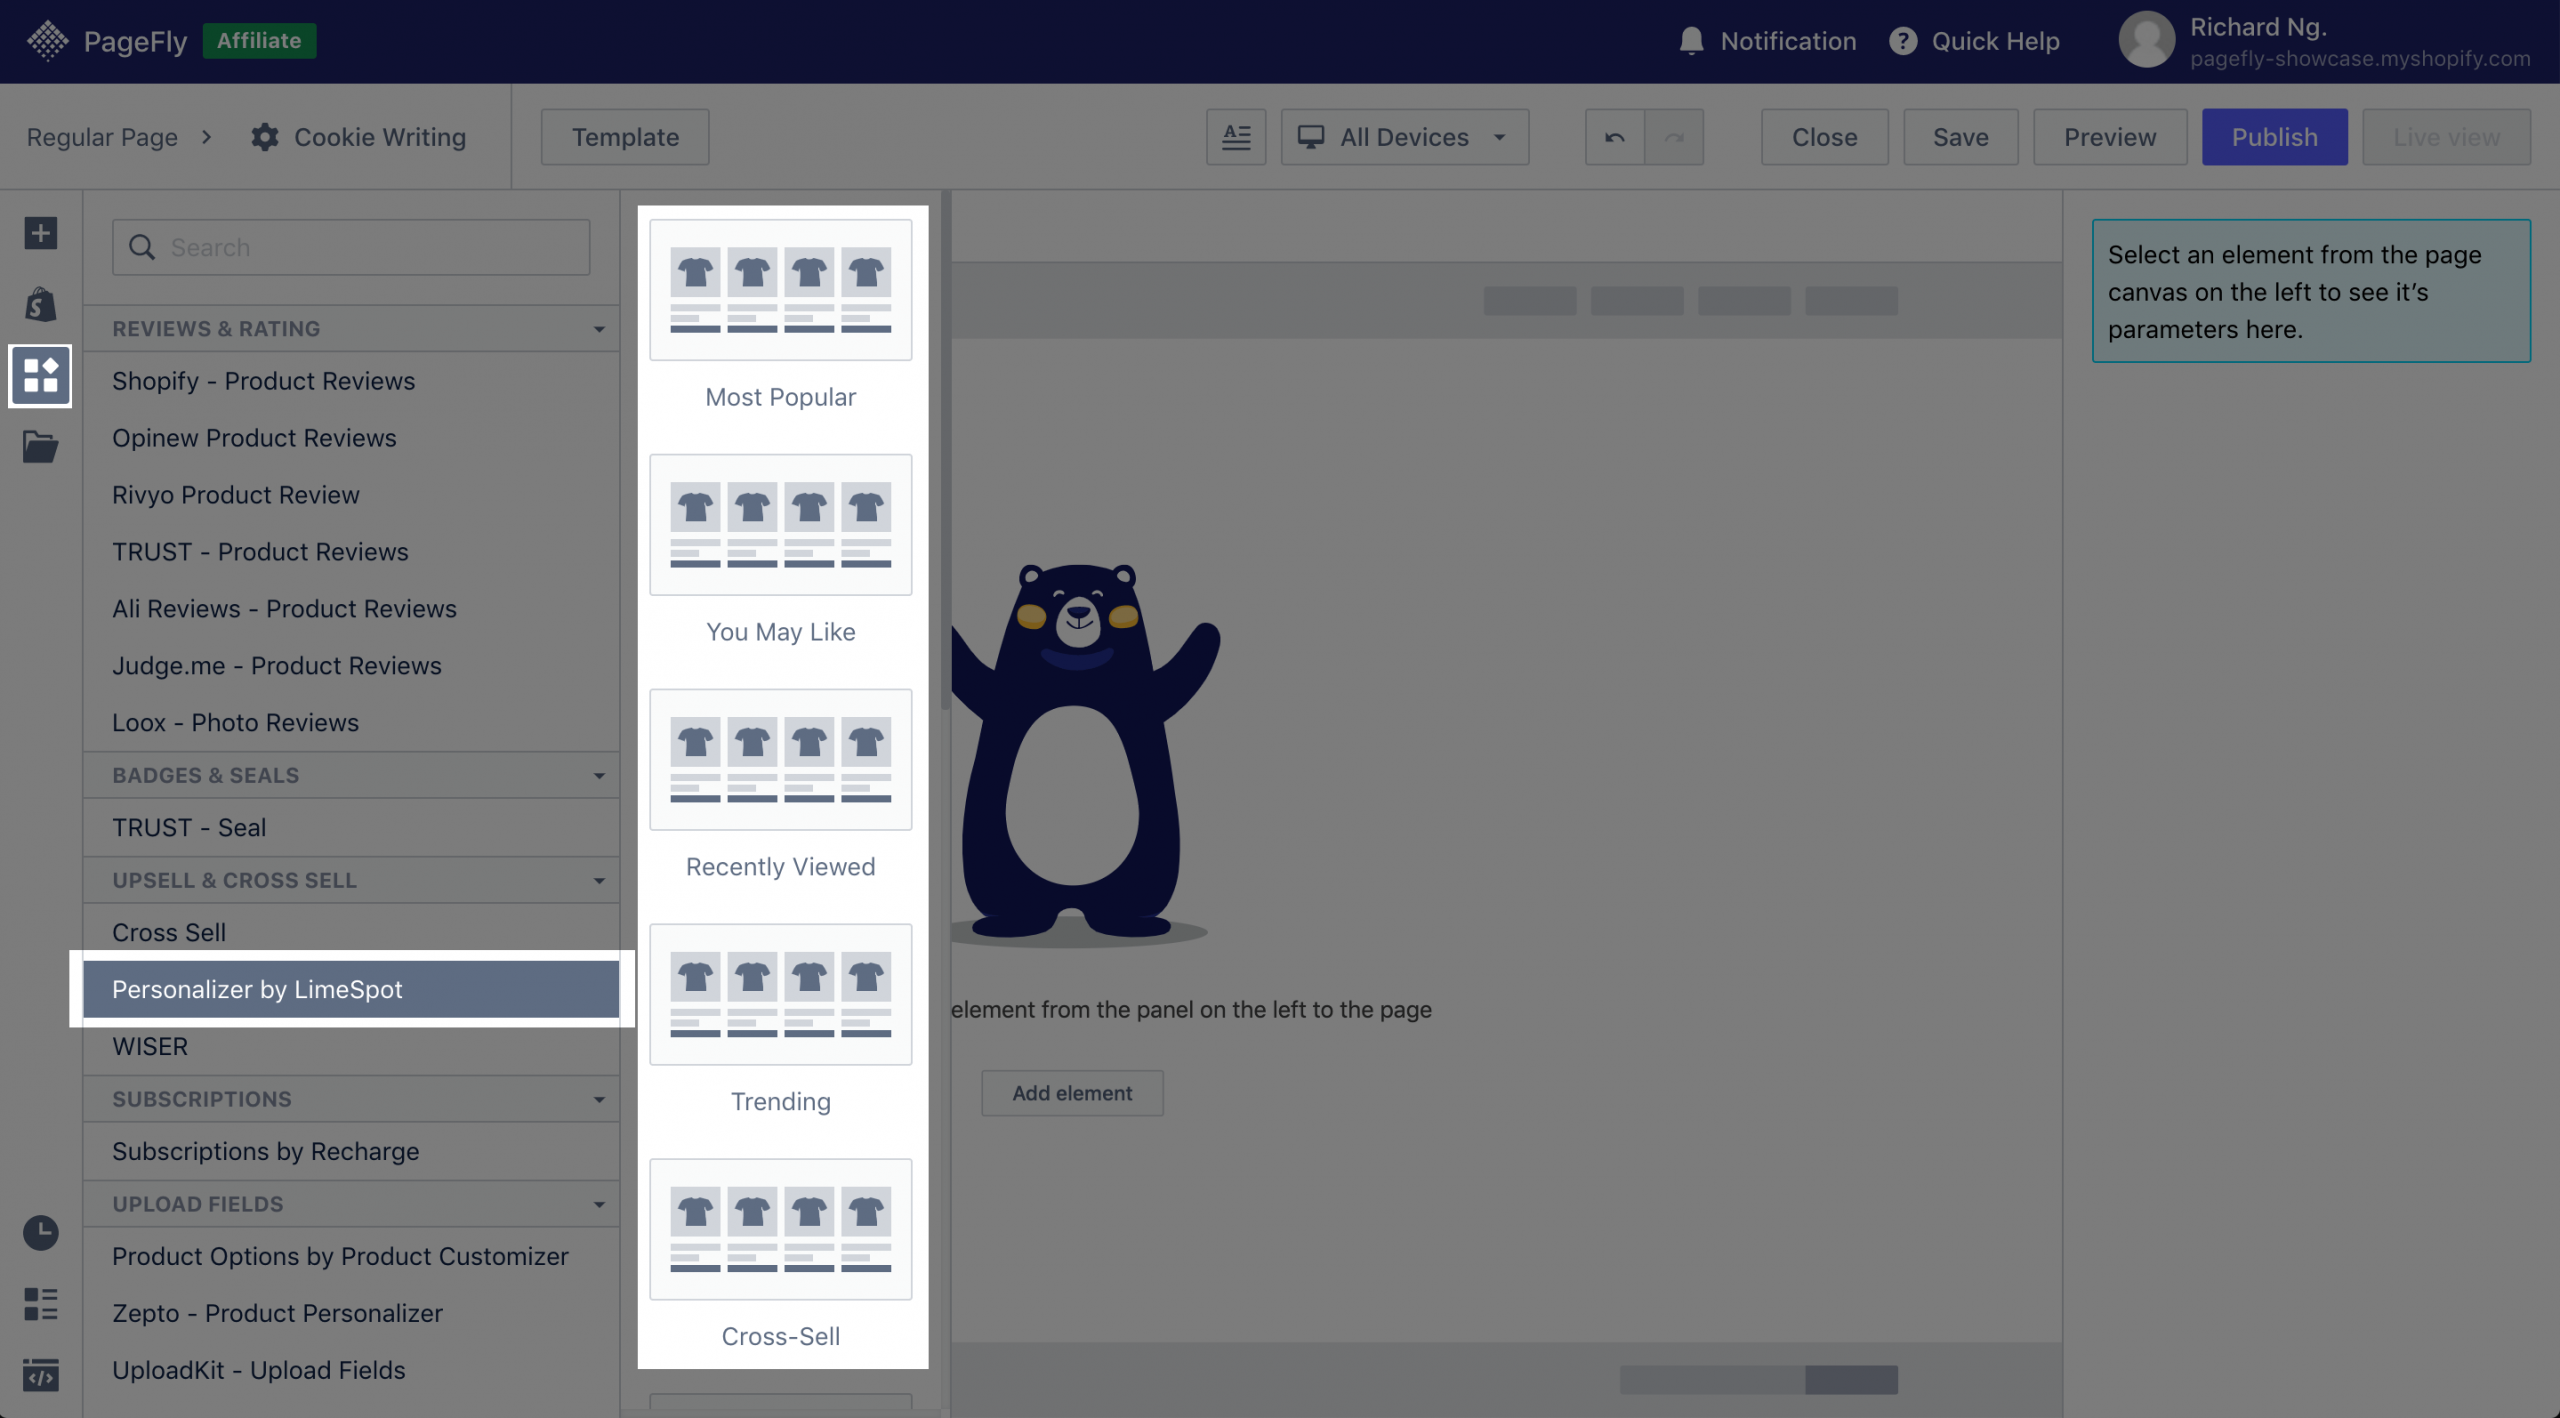Click the Close button
Screen dimensions: 2560x1418
pos(1824,137)
